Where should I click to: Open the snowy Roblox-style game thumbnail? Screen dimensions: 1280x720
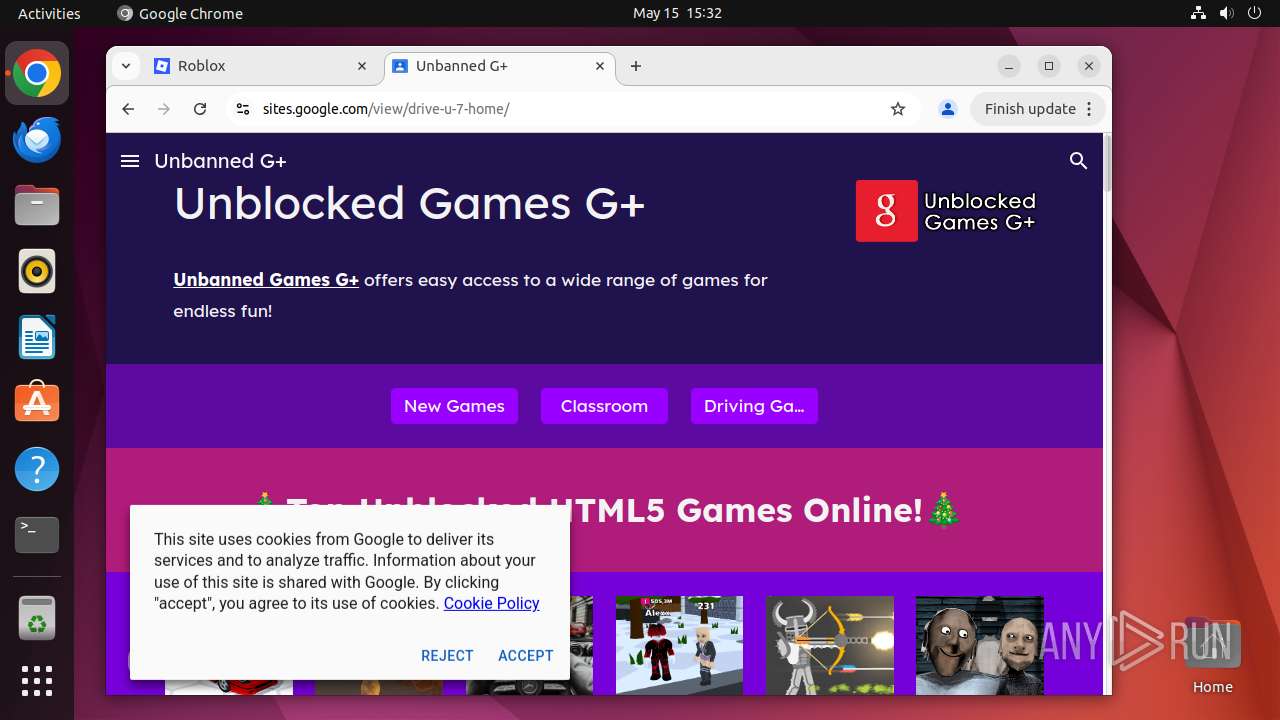679,645
